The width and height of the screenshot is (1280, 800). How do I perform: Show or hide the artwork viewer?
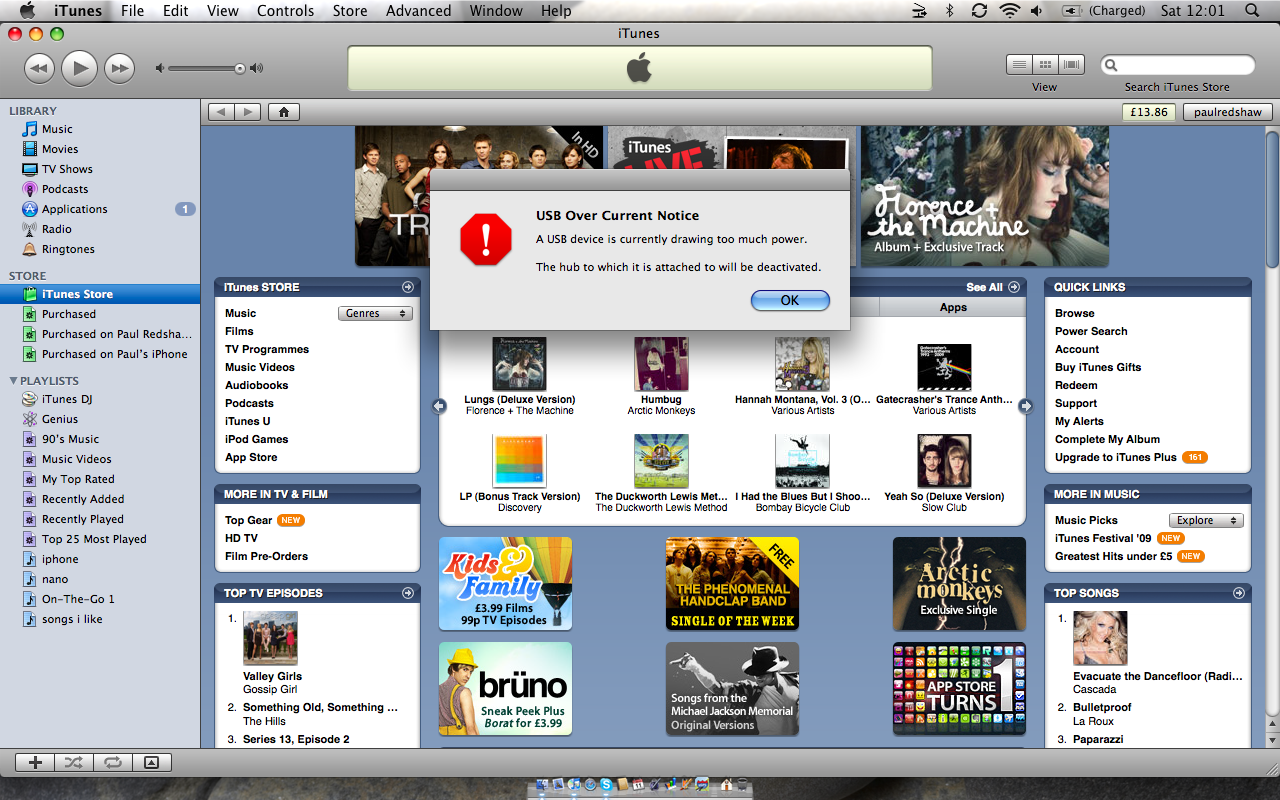[152, 762]
